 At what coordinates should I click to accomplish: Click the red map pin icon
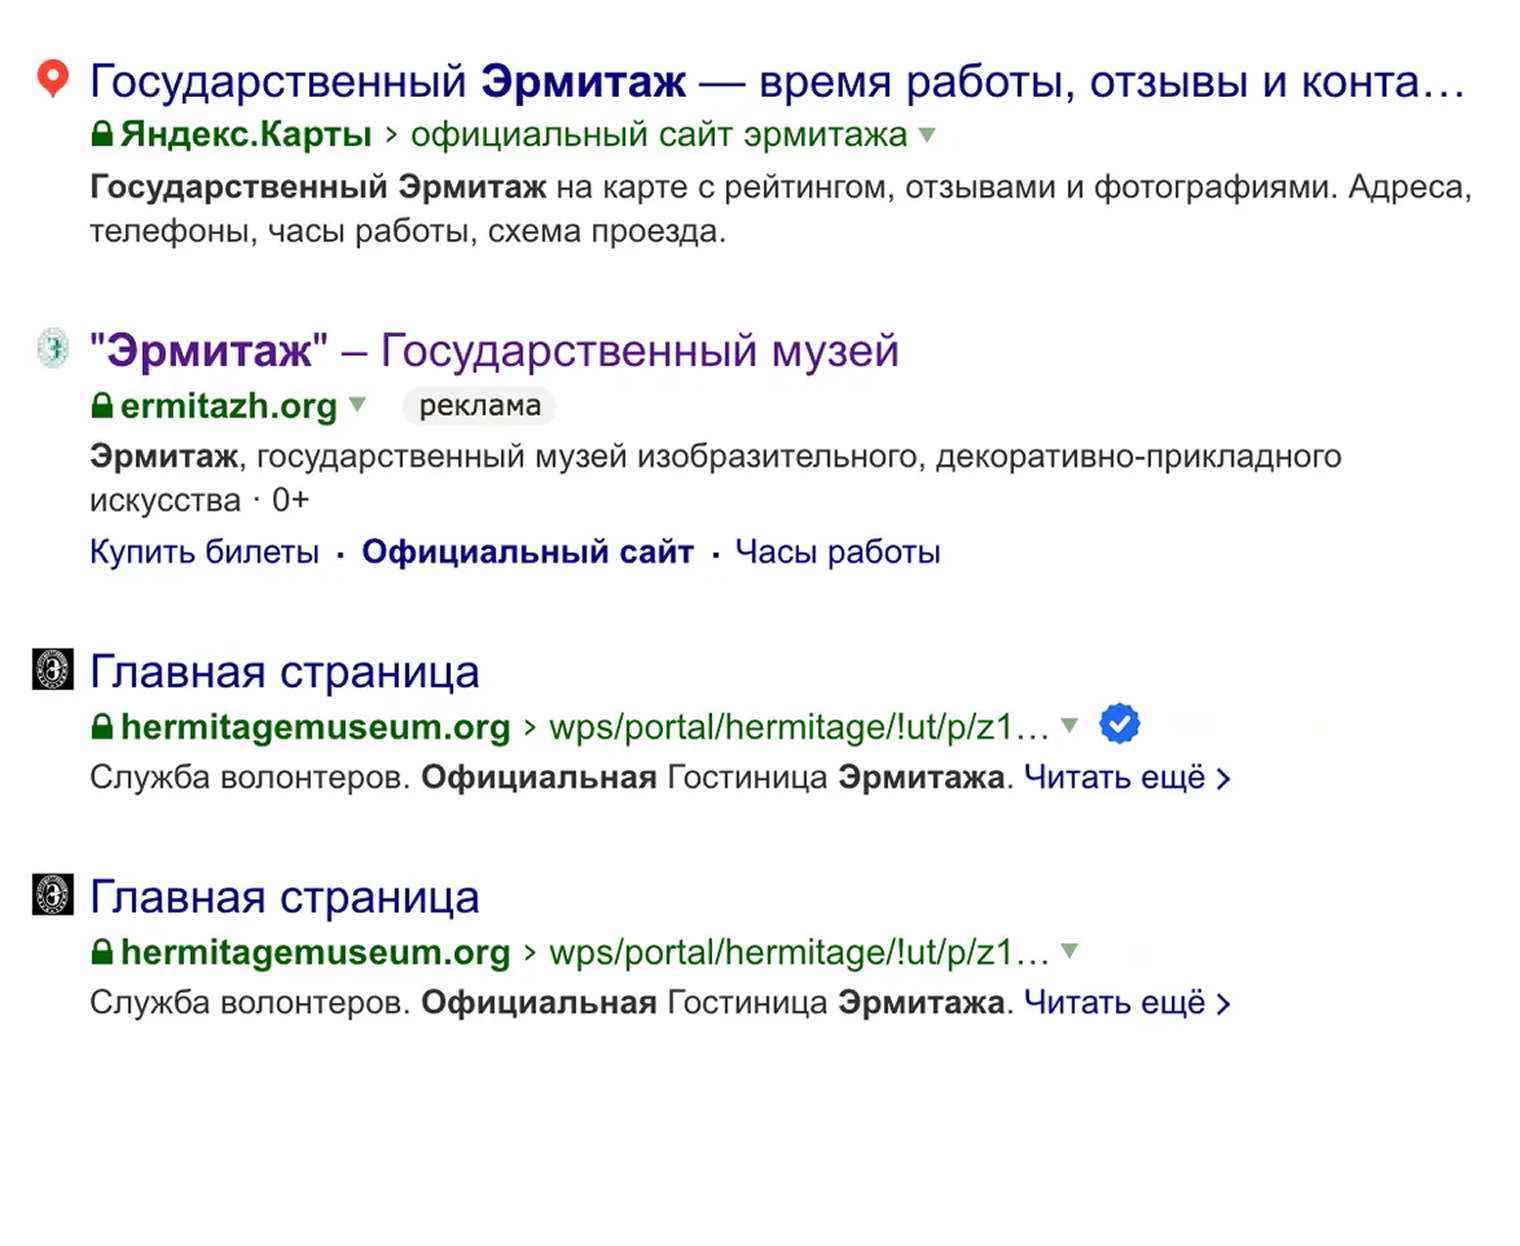53,78
